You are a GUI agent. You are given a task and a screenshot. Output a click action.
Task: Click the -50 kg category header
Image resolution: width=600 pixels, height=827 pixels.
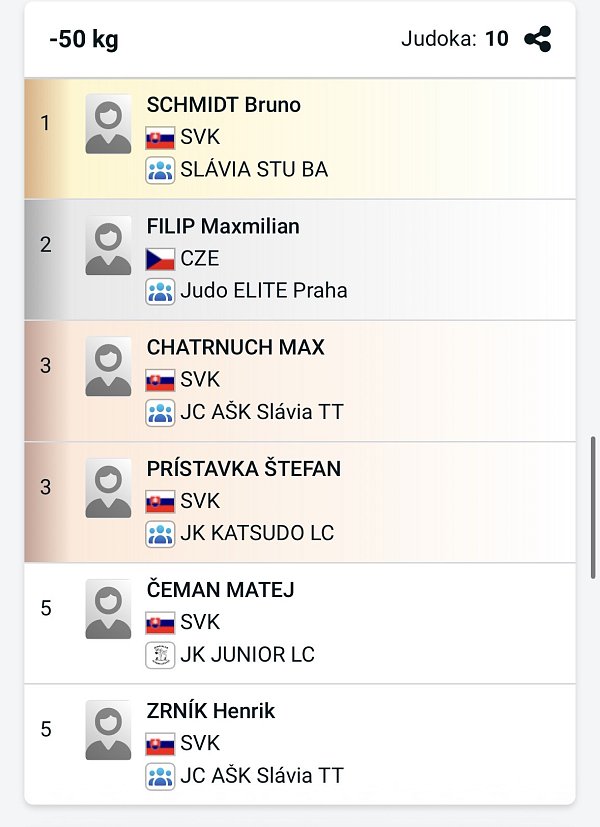(83, 40)
